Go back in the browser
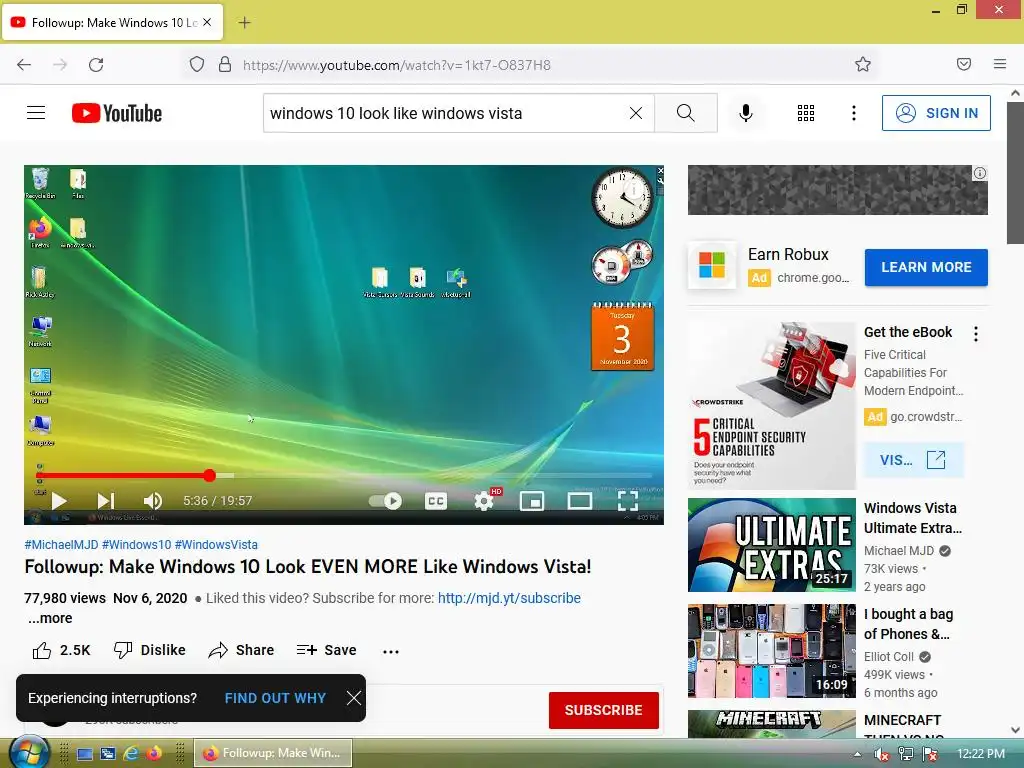This screenshot has height=768, width=1024. 24,65
